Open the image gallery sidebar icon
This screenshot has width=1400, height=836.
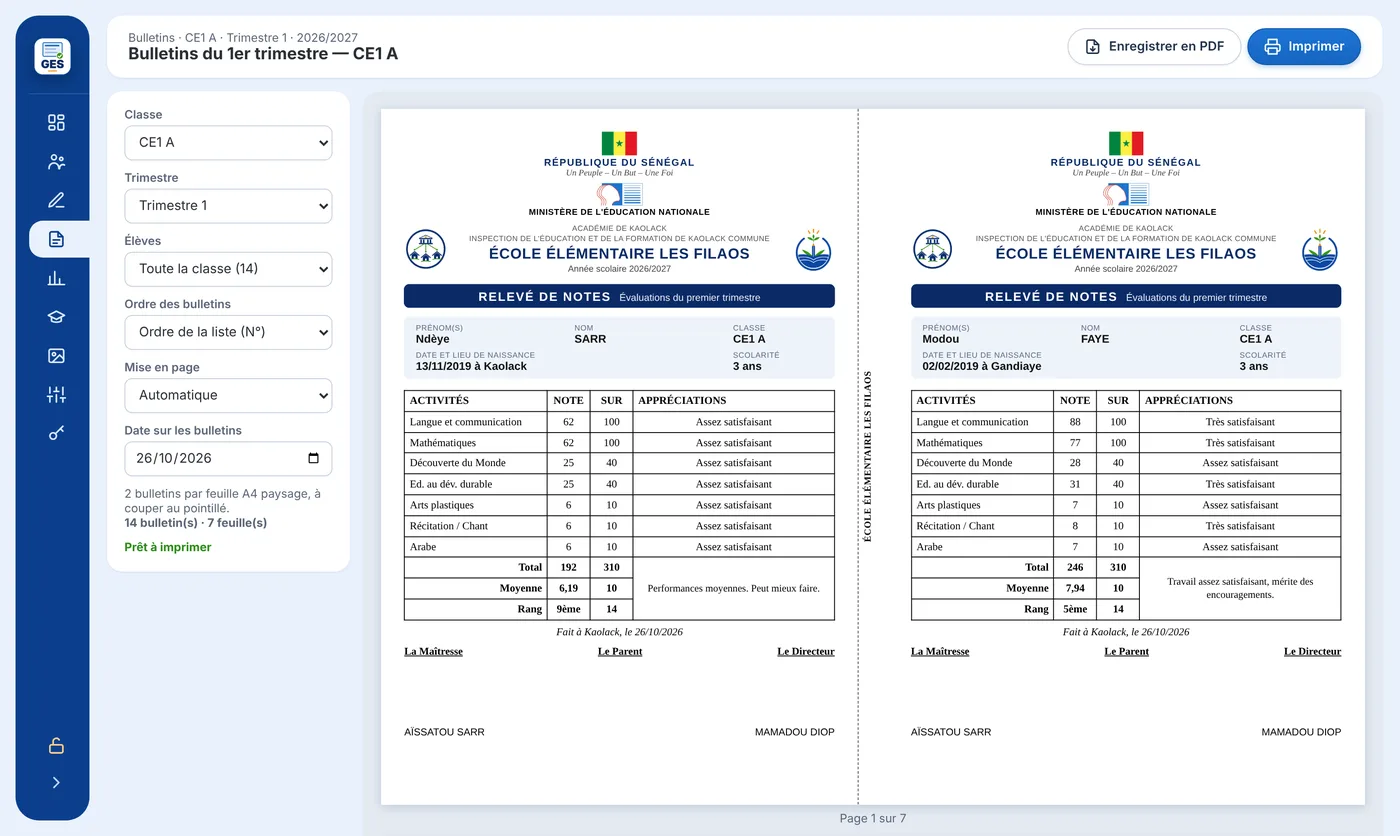[x=56, y=356]
